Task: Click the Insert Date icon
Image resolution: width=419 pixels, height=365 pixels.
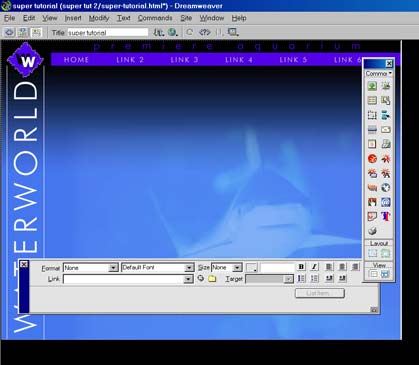Action: click(x=372, y=144)
